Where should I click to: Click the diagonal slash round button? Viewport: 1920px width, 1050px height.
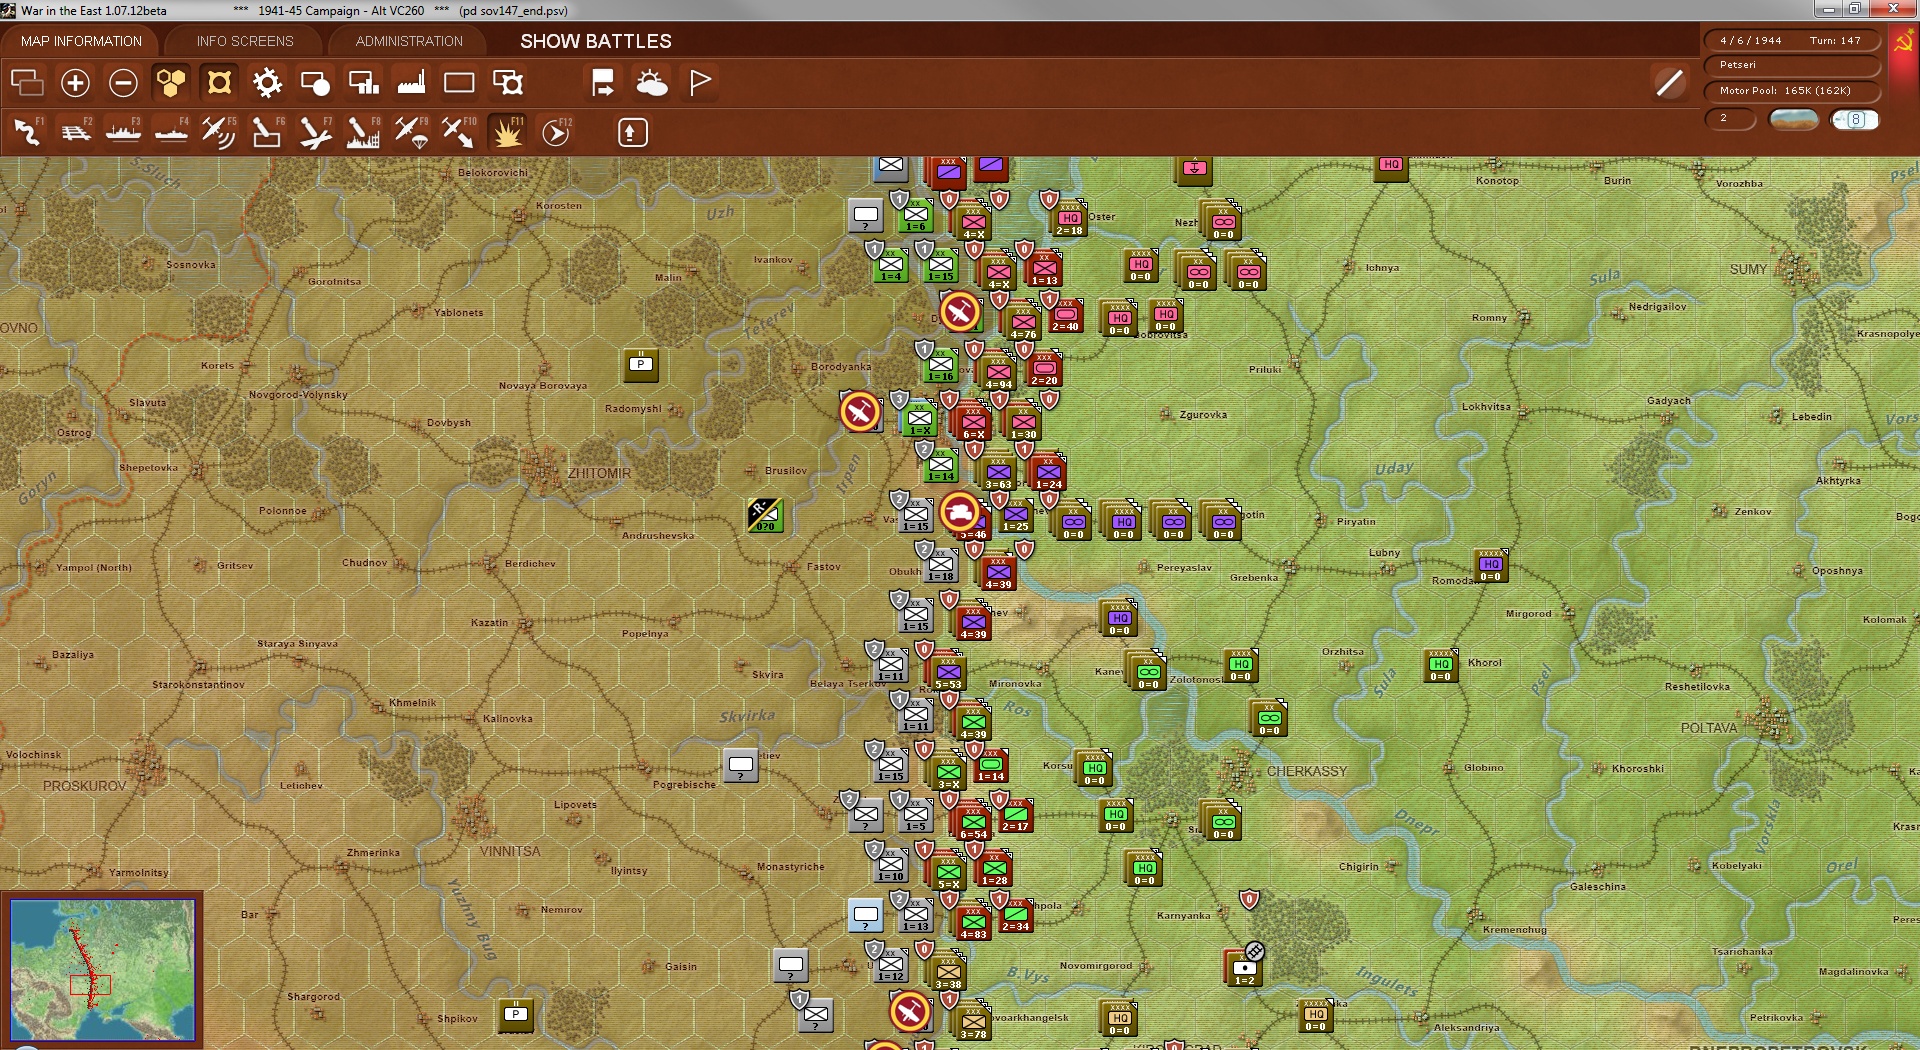point(1670,83)
